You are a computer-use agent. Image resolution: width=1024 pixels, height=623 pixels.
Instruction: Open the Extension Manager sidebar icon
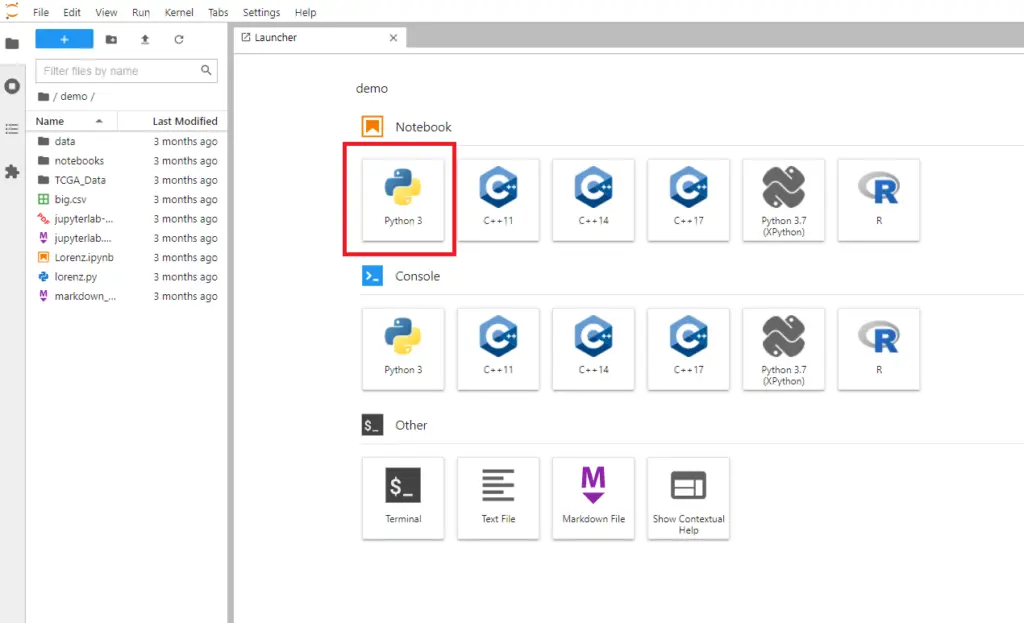[12, 172]
